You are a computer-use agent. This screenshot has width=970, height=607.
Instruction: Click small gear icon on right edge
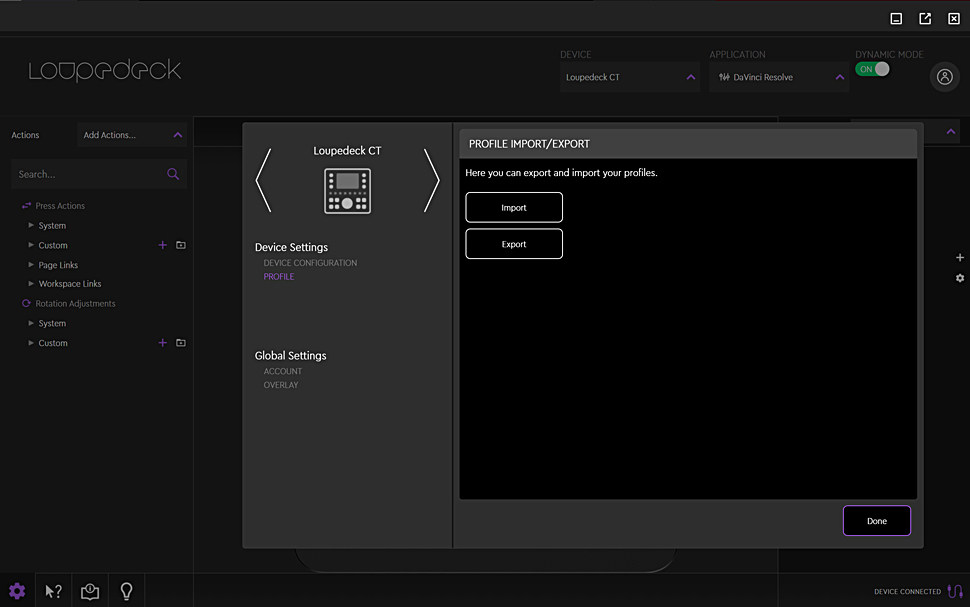[x=959, y=278]
